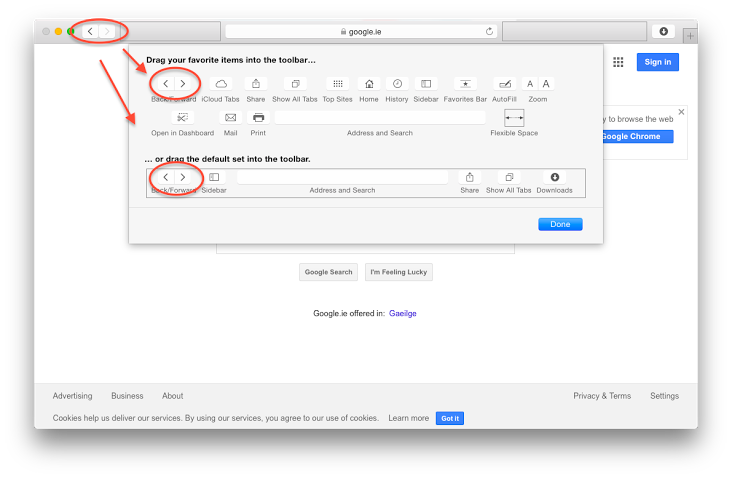Open Downloads from the Safari toolbar icon
The height and width of the screenshot is (478, 732).
(663, 31)
